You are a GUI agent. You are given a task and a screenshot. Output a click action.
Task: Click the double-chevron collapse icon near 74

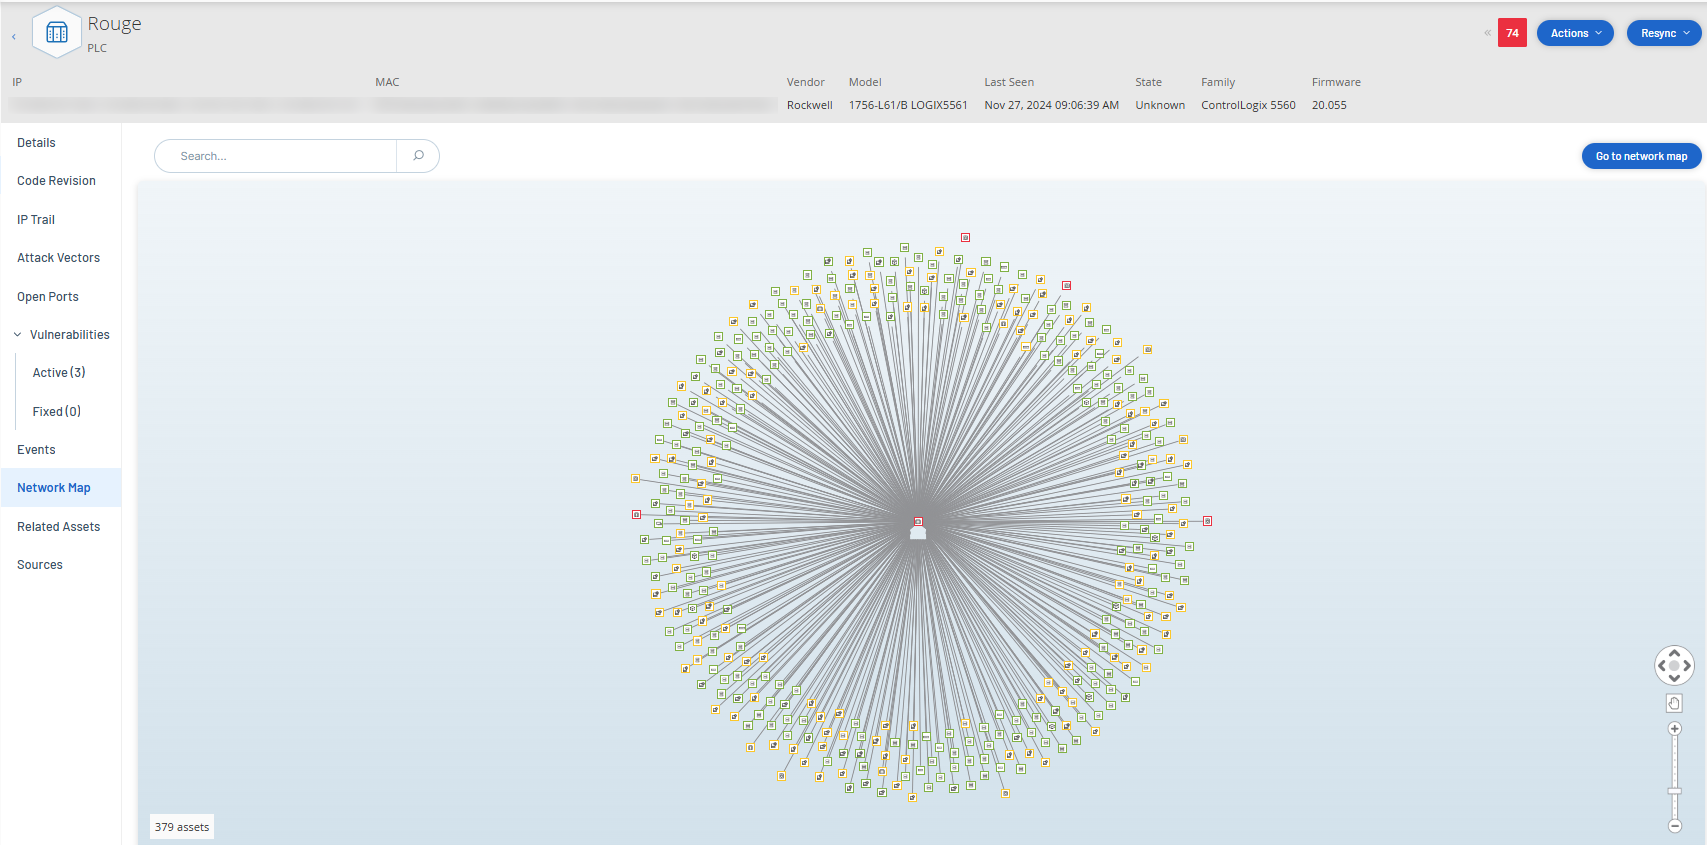[1487, 33]
